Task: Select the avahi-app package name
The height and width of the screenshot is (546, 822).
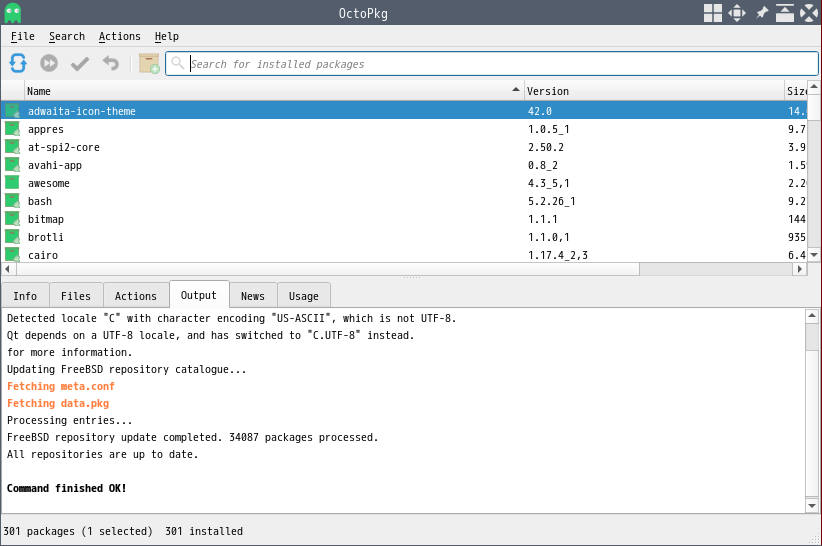Action: (x=55, y=166)
